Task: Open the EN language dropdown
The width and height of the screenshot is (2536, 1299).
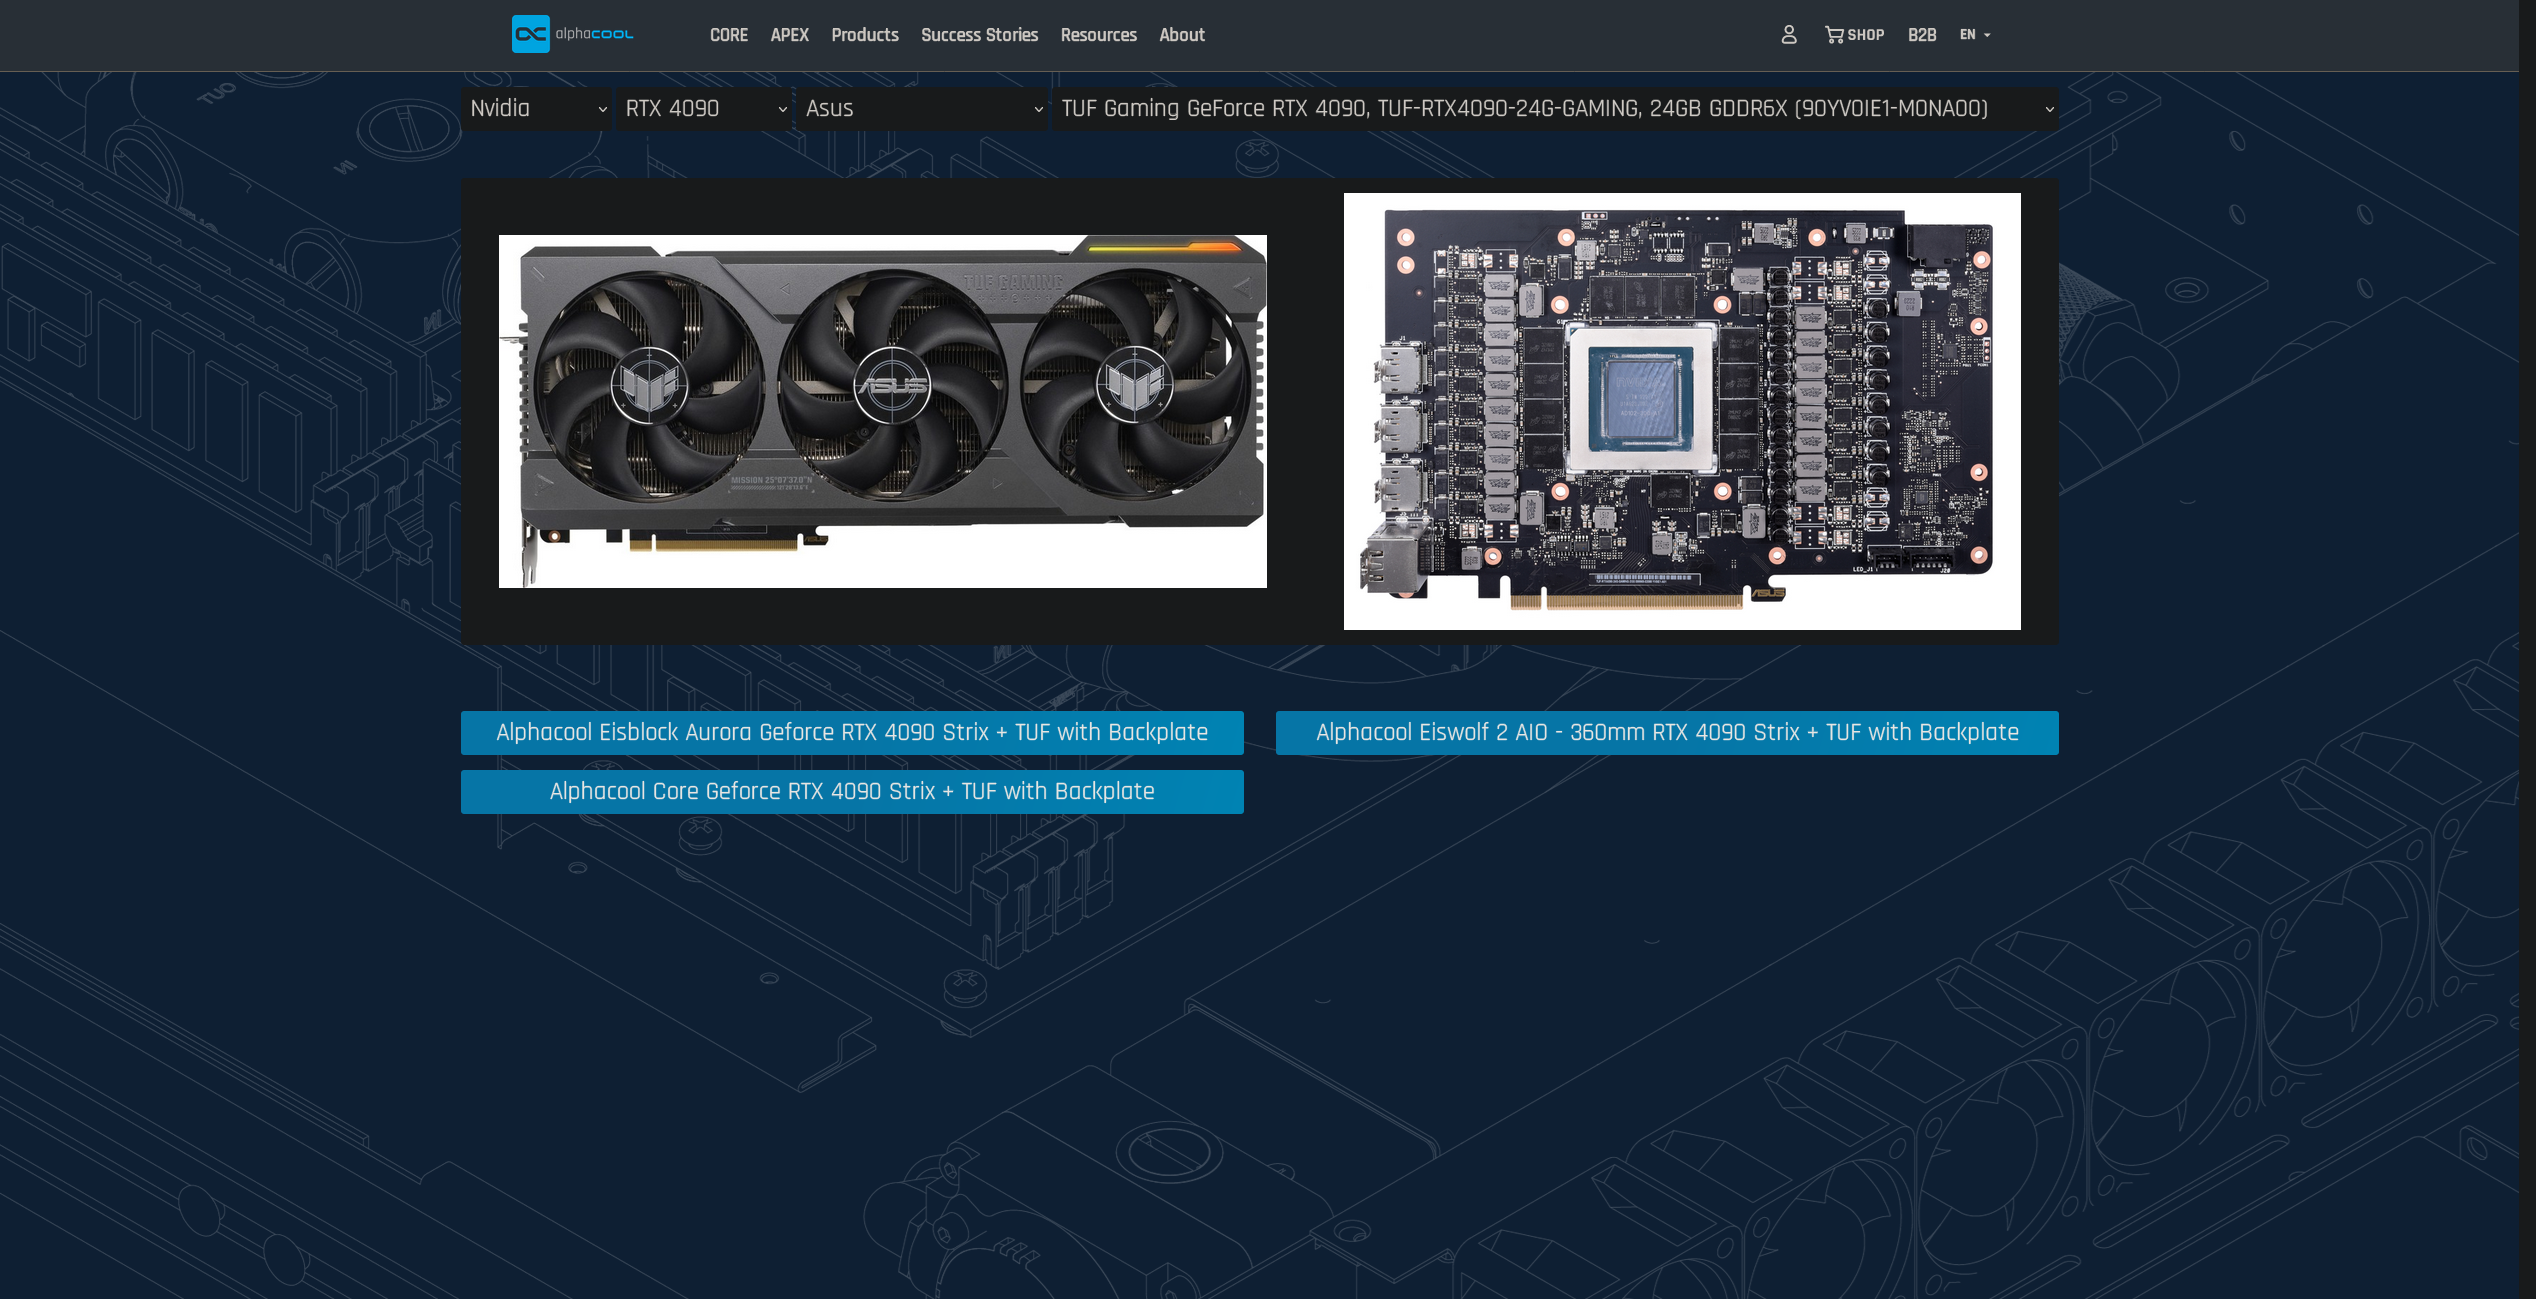Action: (1972, 35)
